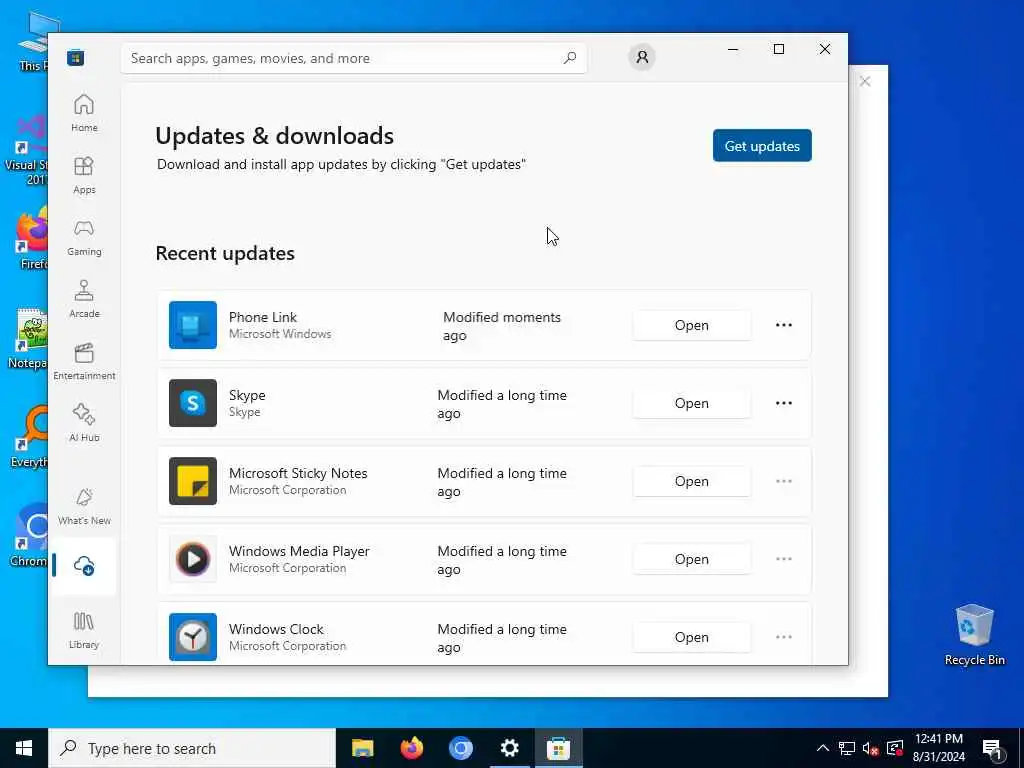Click the Windows Clock name

coord(276,629)
